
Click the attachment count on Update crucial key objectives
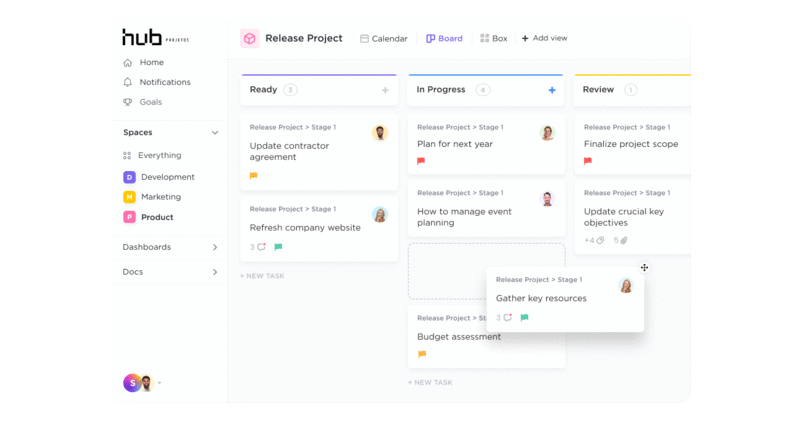point(620,240)
